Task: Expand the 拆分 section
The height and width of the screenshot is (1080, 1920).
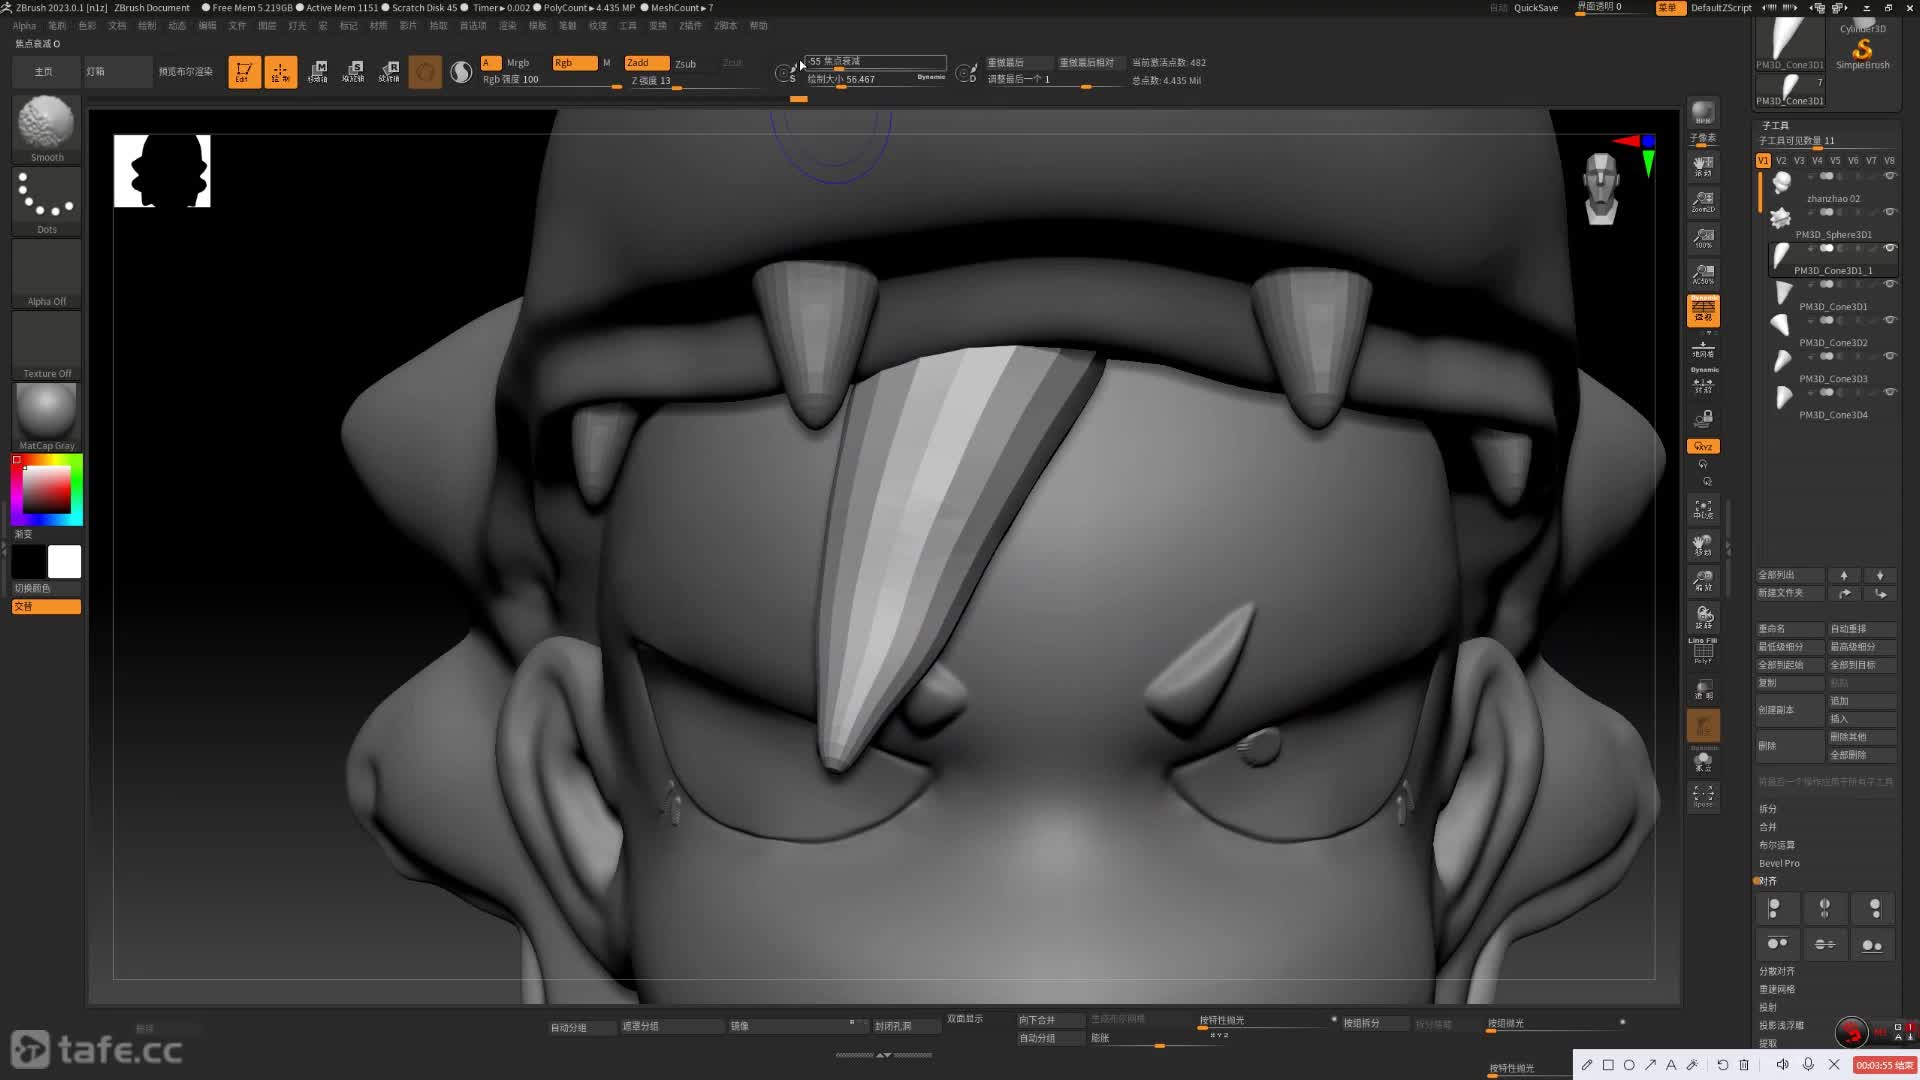Action: click(1768, 809)
